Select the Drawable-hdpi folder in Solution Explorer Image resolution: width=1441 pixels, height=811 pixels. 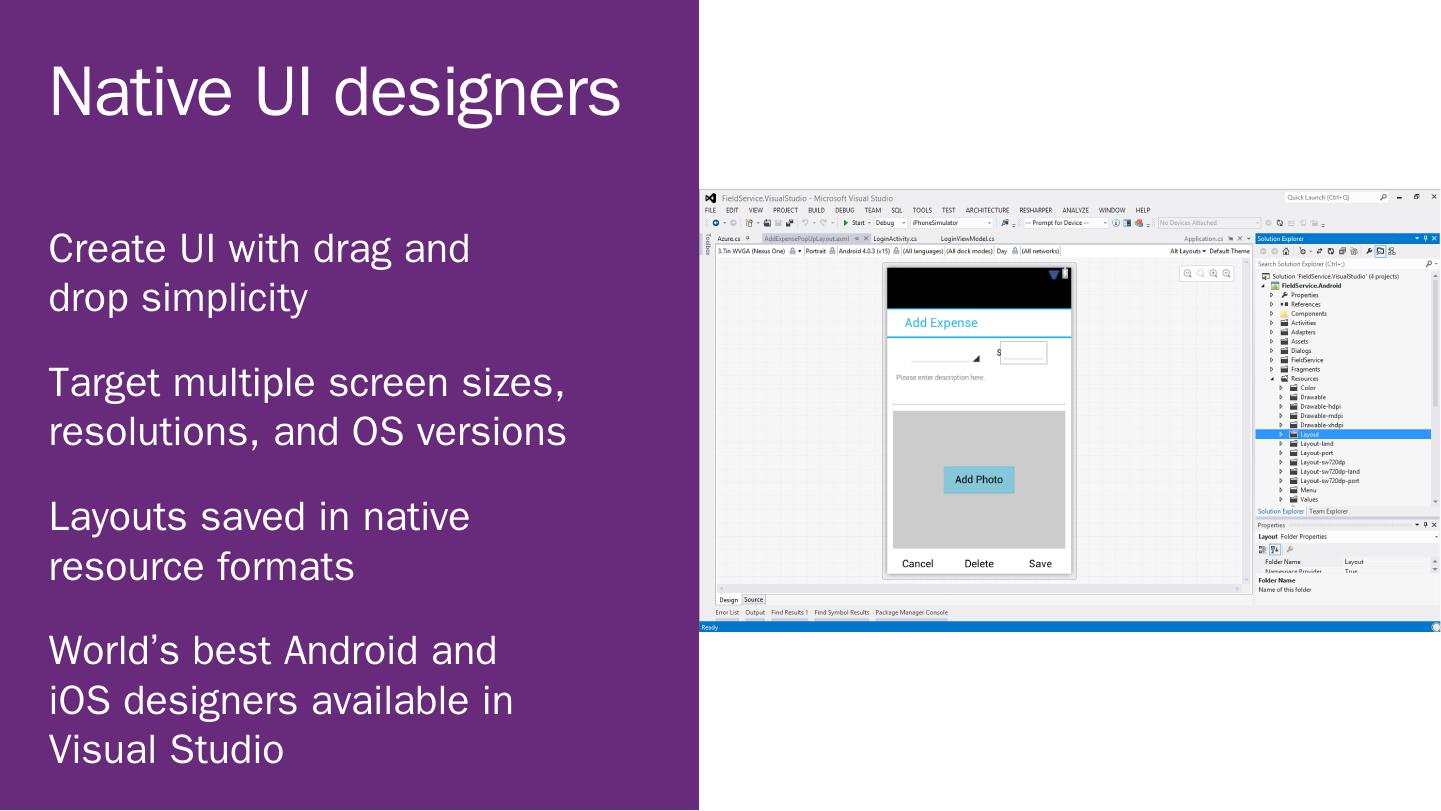[1320, 407]
